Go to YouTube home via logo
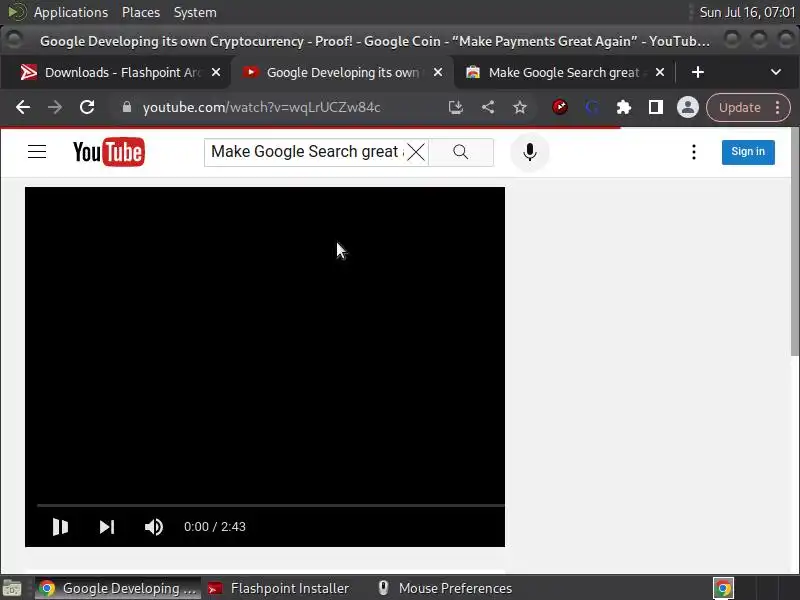The width and height of the screenshot is (800, 600). pyautogui.click(x=109, y=152)
